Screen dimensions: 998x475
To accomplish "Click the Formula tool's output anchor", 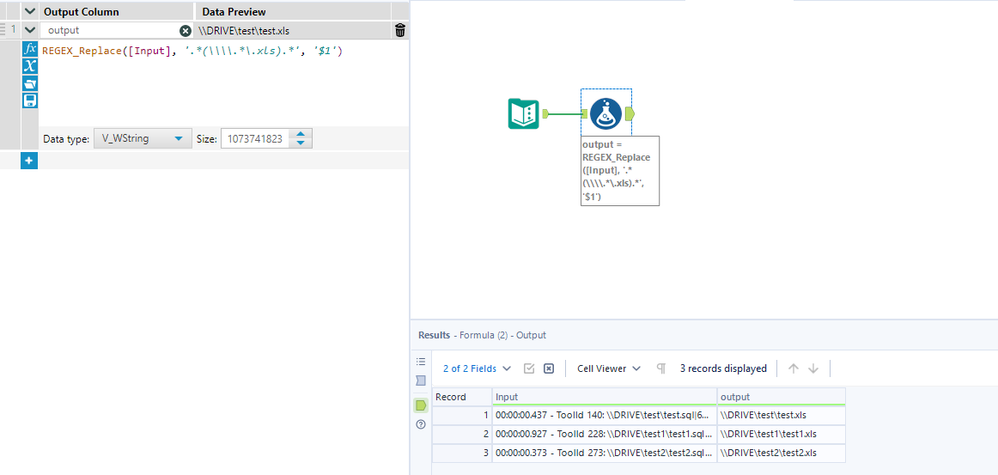I will (x=629, y=114).
